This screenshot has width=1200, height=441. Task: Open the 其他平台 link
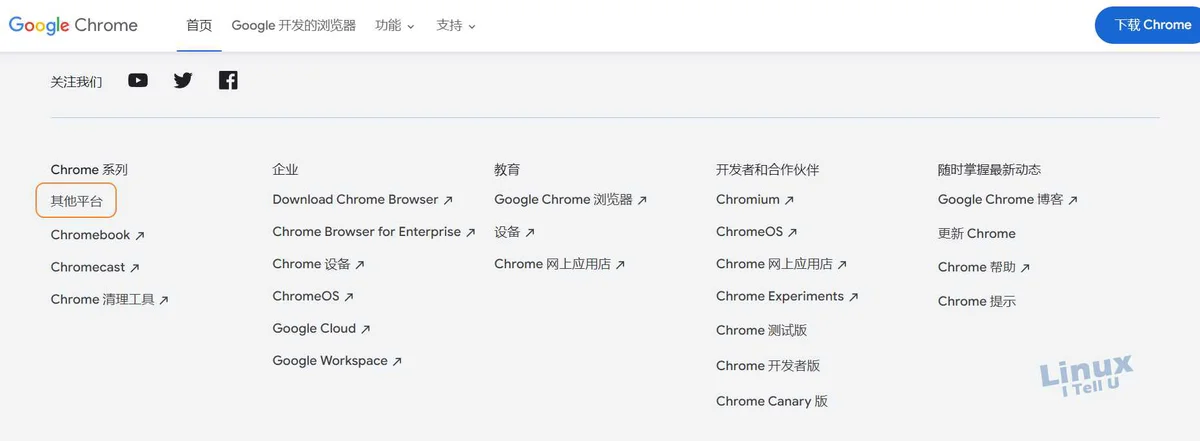coord(77,201)
